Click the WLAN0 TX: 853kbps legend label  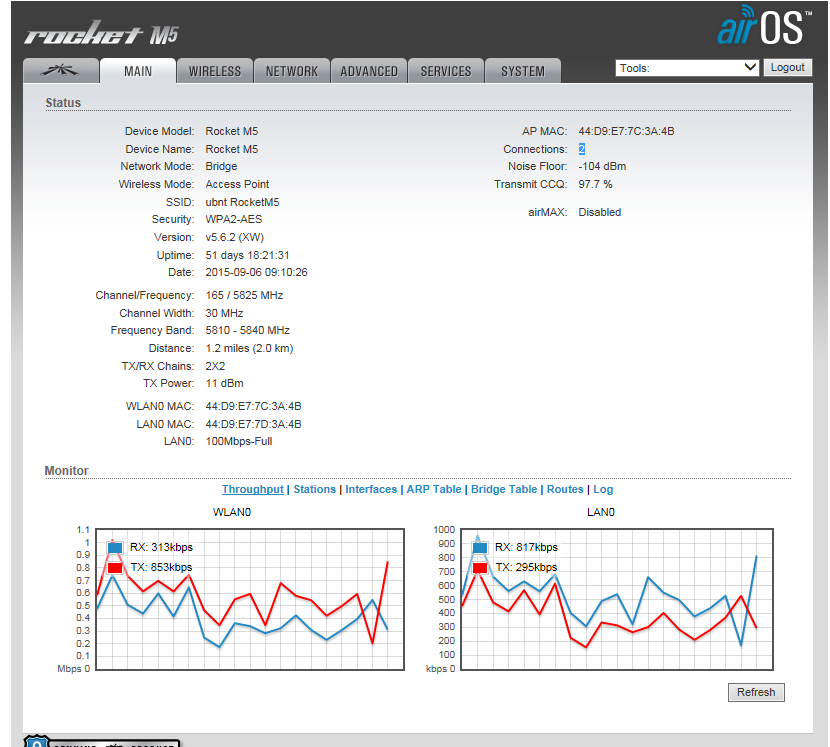click(161, 568)
